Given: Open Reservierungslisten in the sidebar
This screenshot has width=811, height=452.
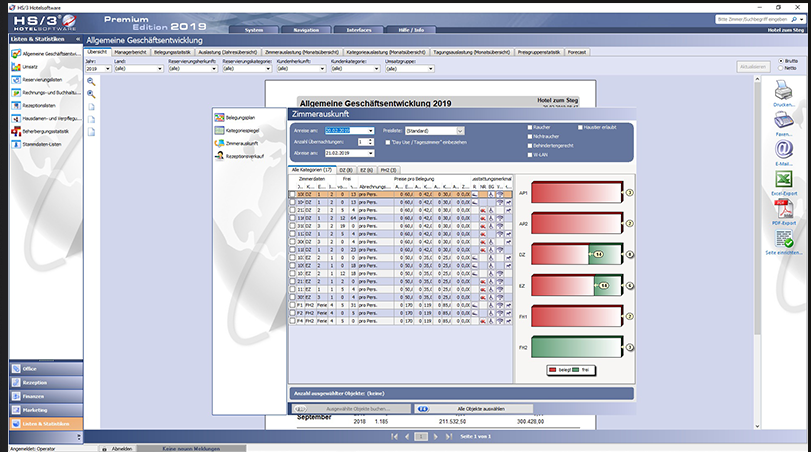Looking at the screenshot, I should coord(37,80).
